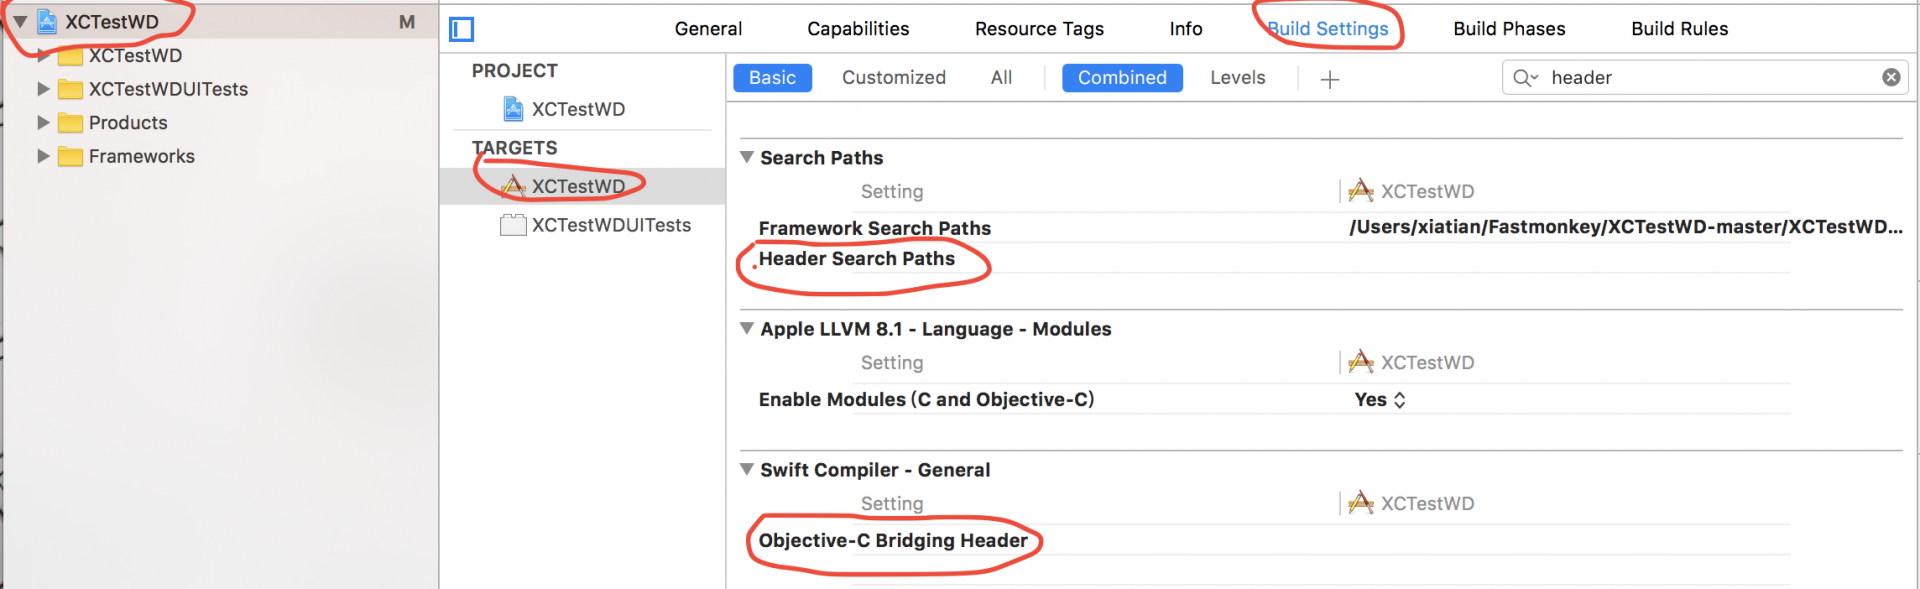Show Customized build settings only

tap(893, 78)
